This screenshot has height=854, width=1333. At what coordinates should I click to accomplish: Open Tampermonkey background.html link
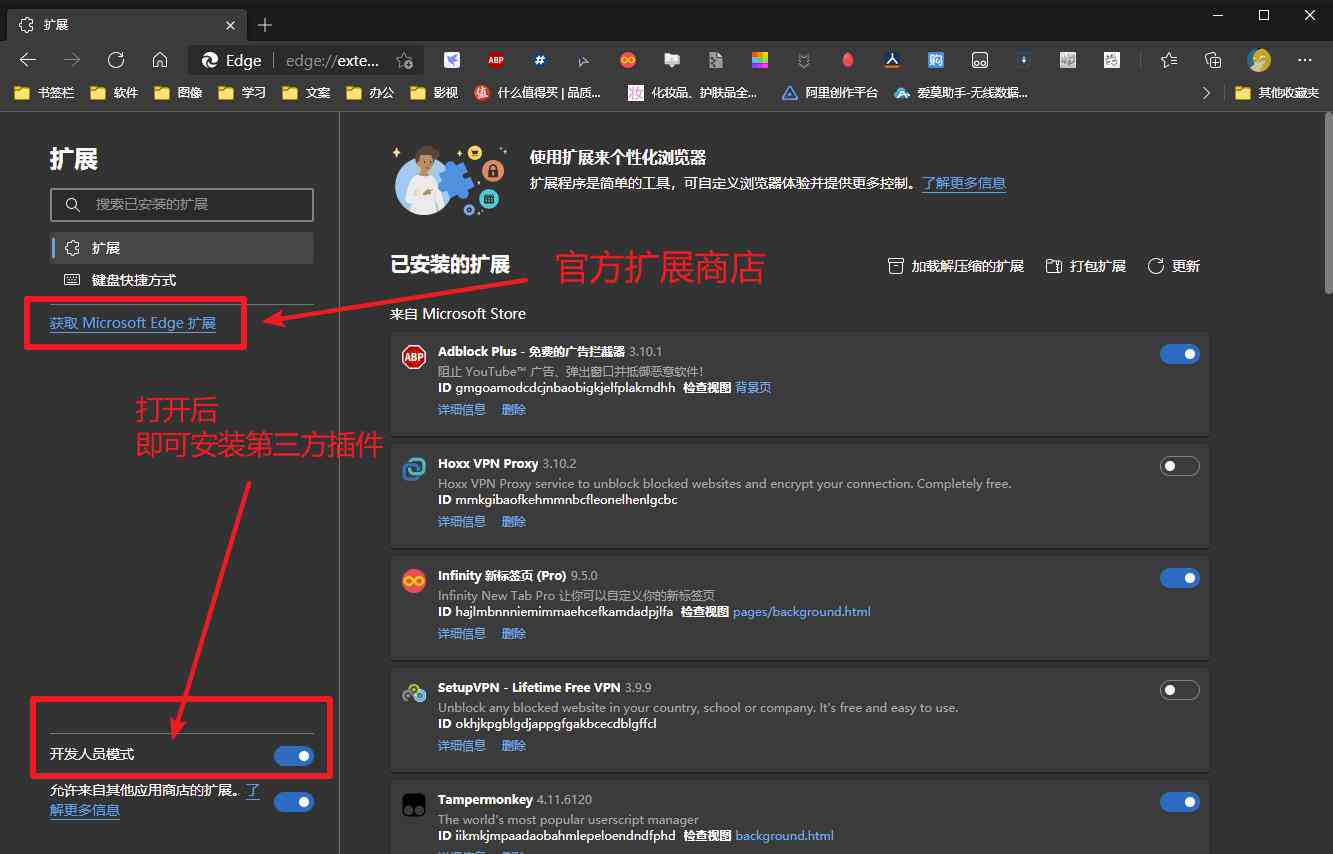pyautogui.click(x=784, y=835)
